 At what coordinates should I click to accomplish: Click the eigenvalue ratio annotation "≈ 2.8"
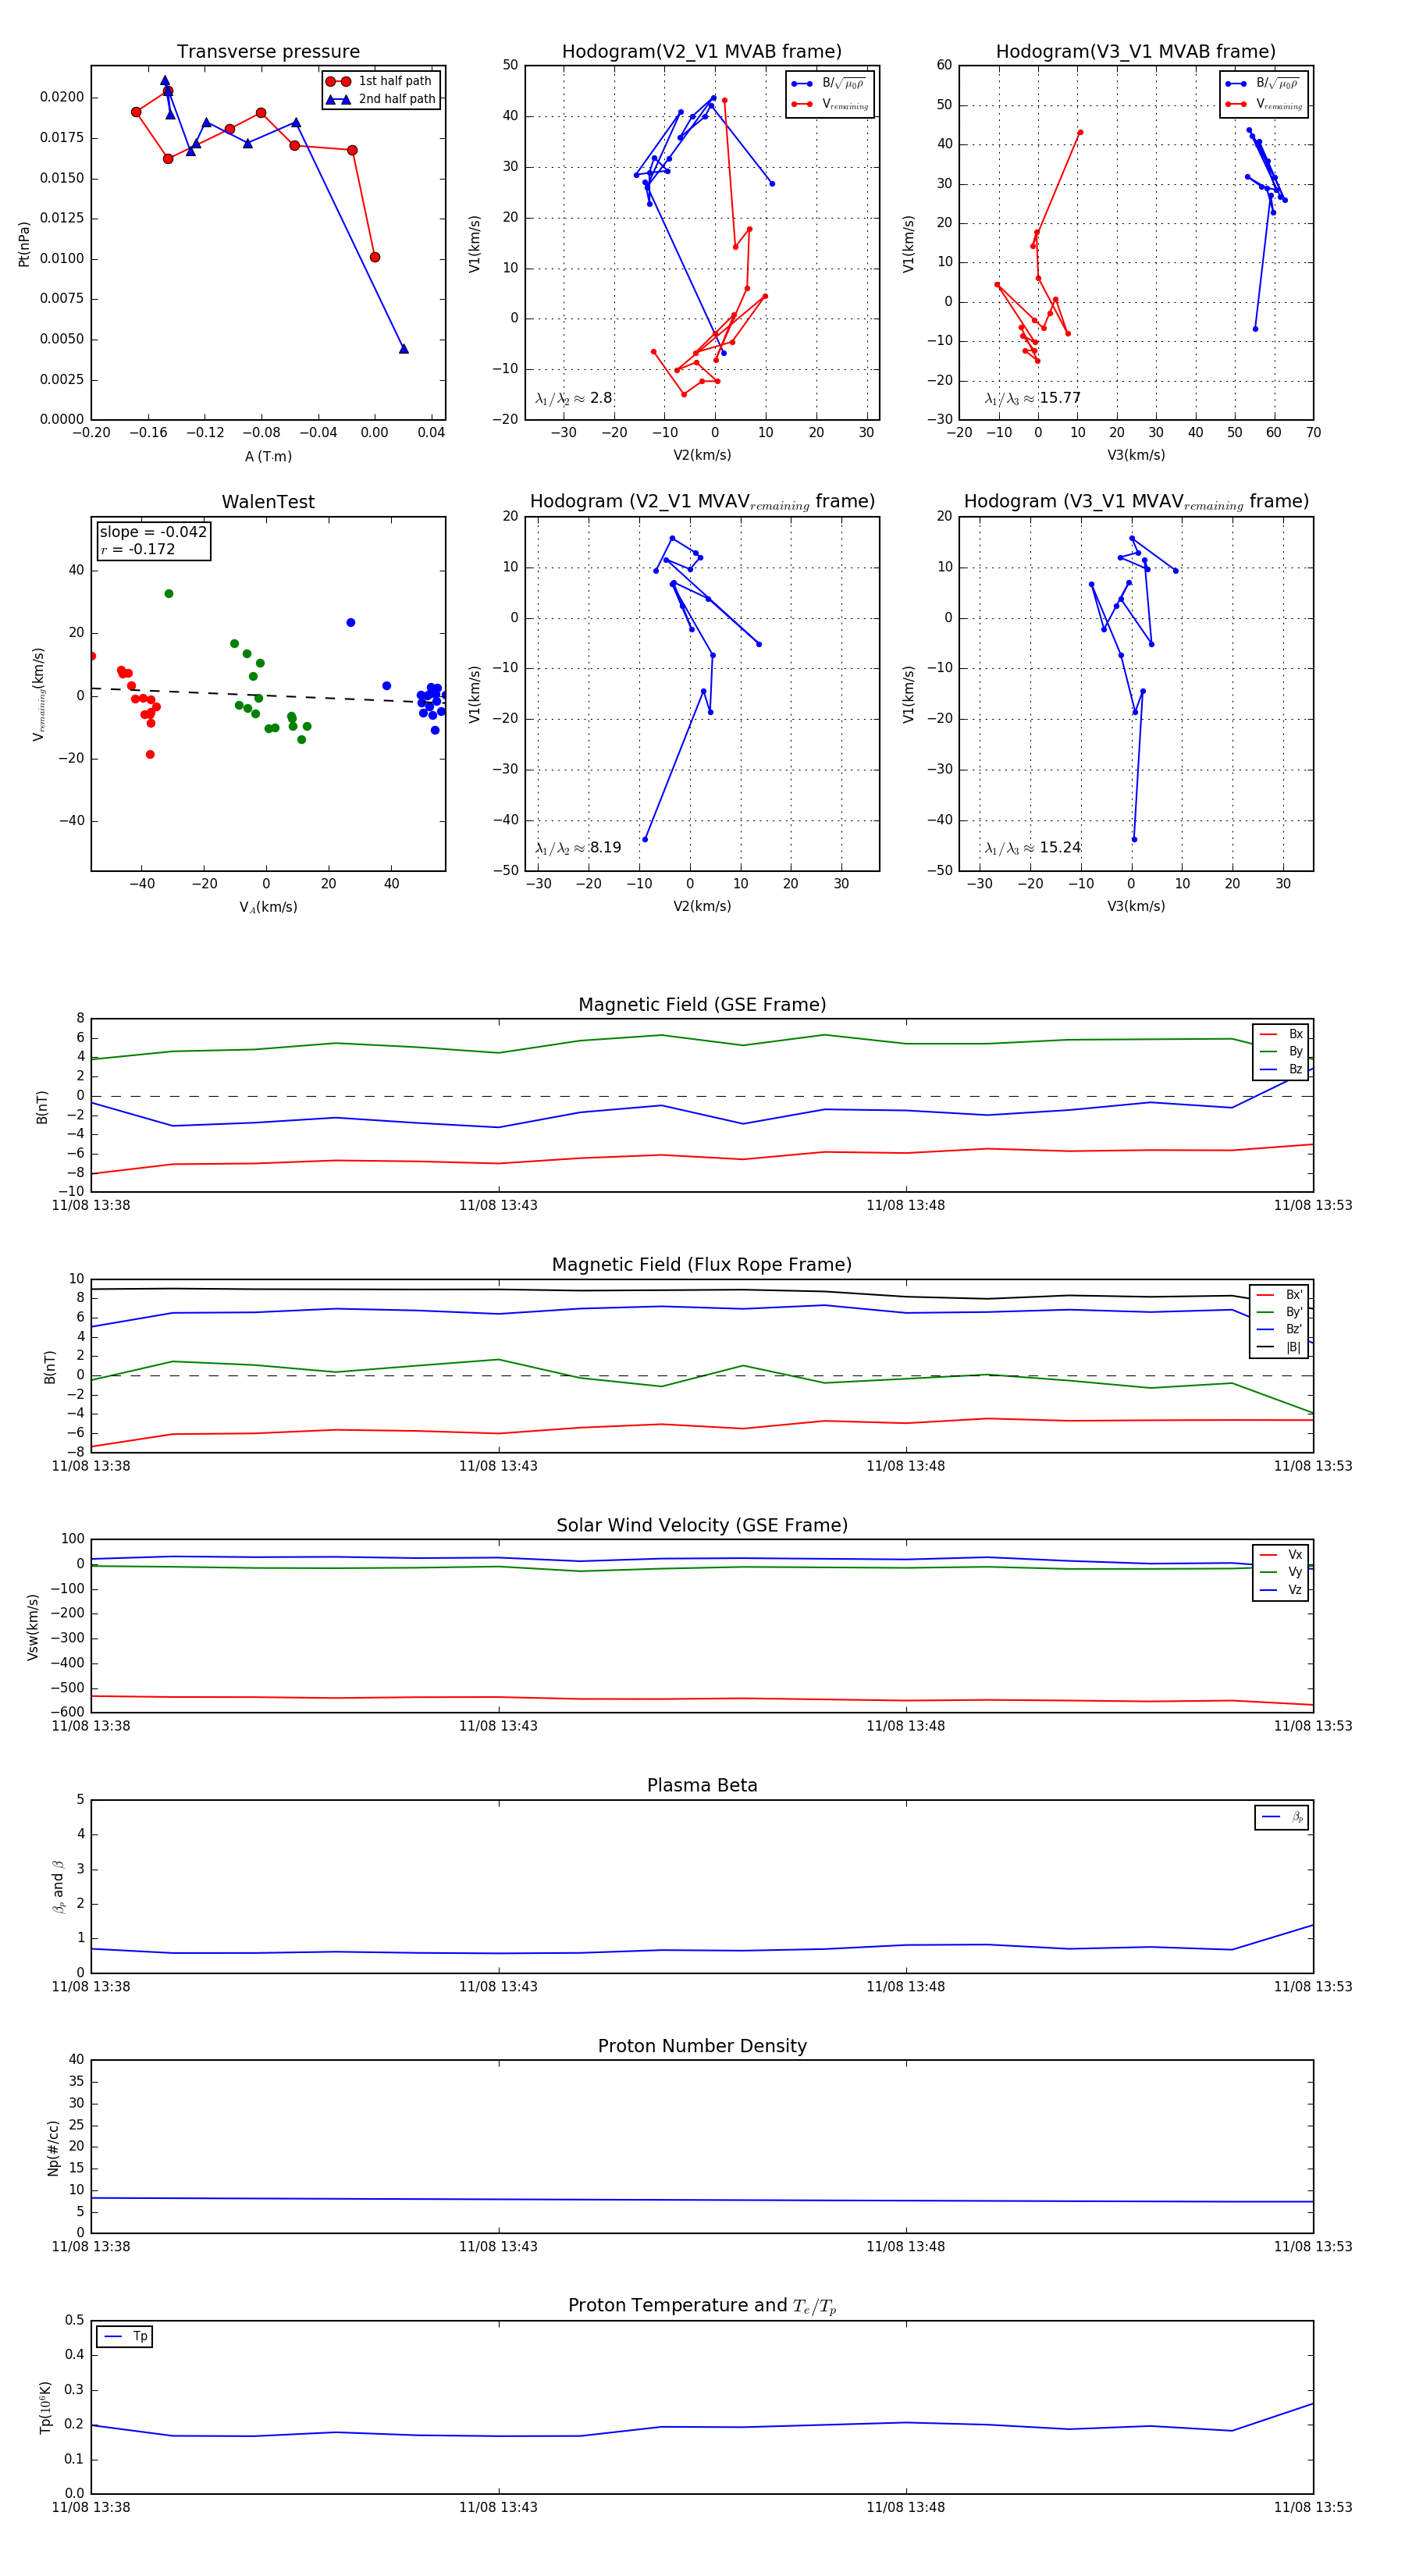pyautogui.click(x=574, y=398)
